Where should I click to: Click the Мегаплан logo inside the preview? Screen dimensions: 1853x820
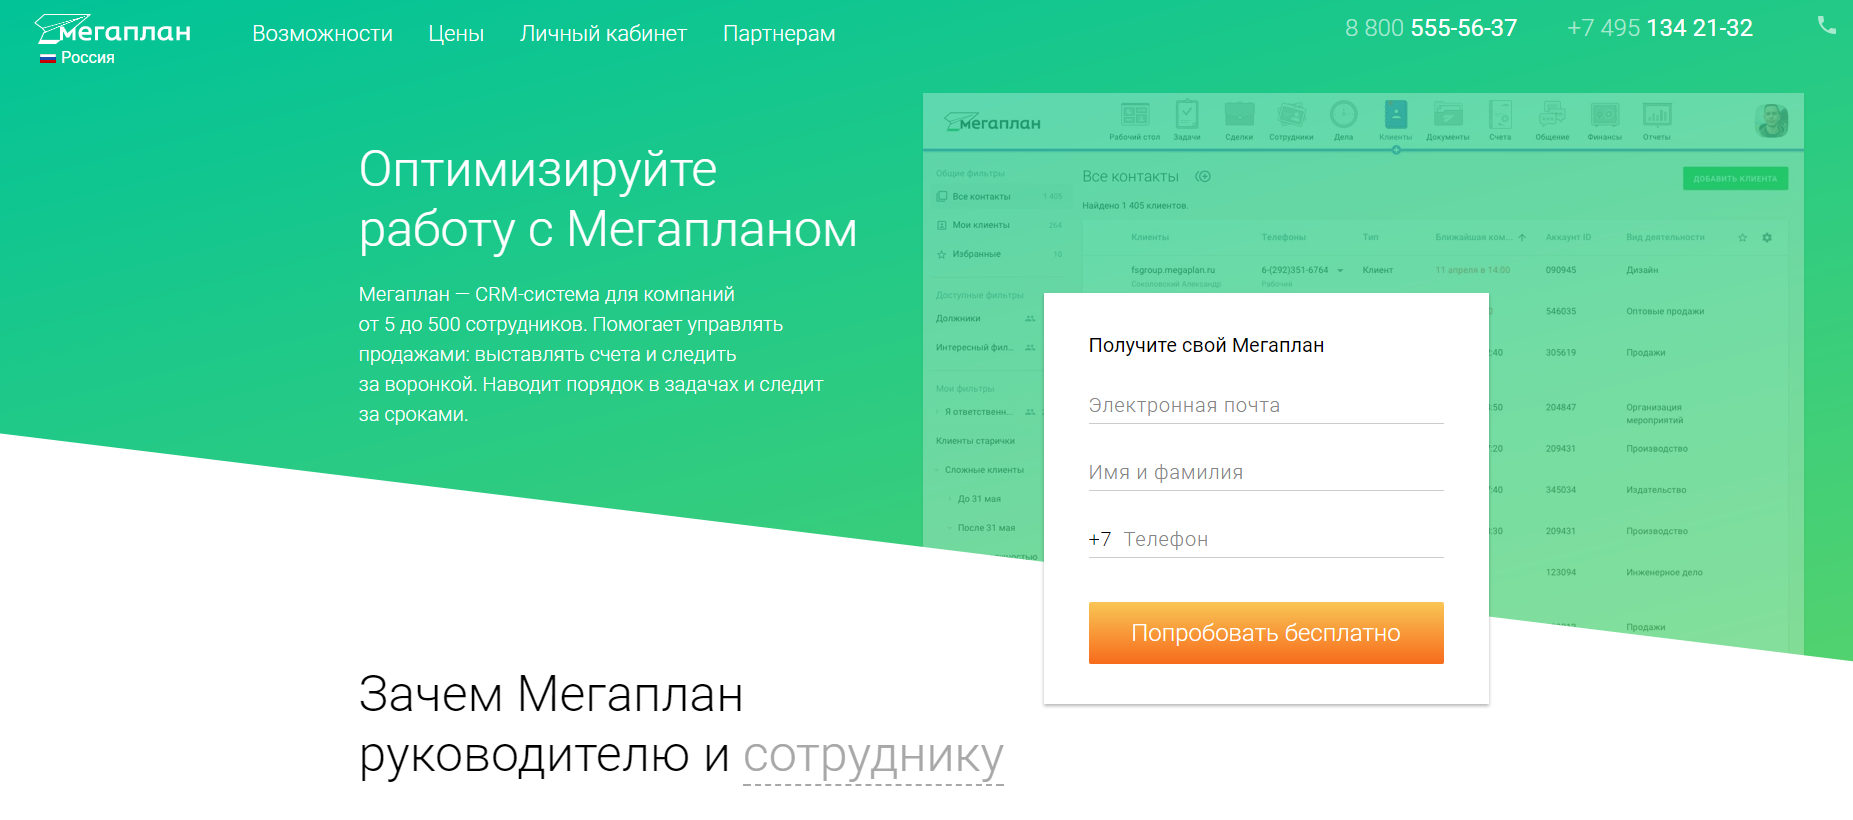pos(993,122)
